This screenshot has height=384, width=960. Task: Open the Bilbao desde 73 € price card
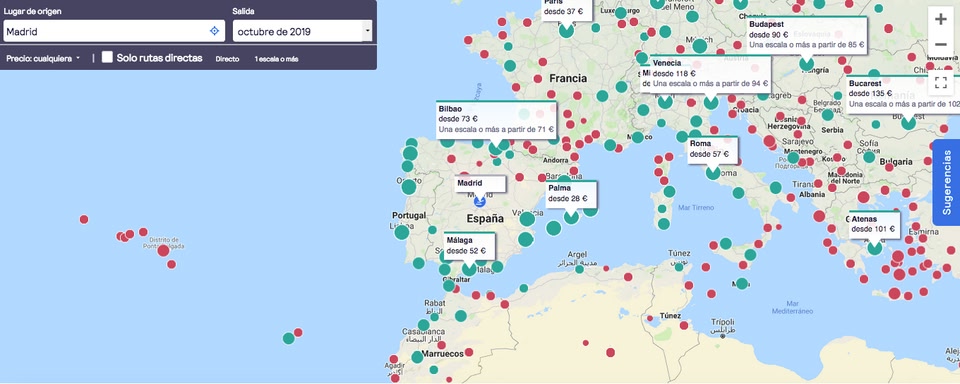pyautogui.click(x=497, y=119)
